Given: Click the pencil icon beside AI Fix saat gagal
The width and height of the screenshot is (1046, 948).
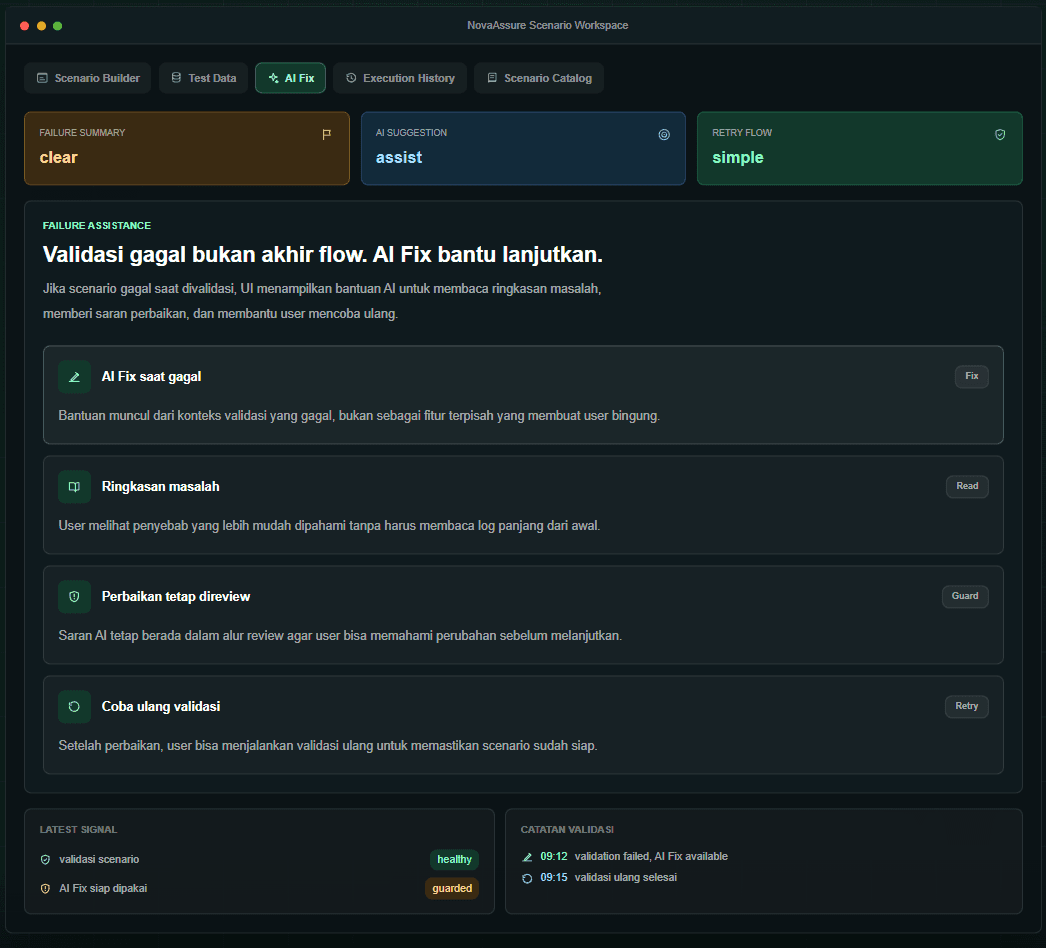Looking at the screenshot, I should [x=75, y=377].
